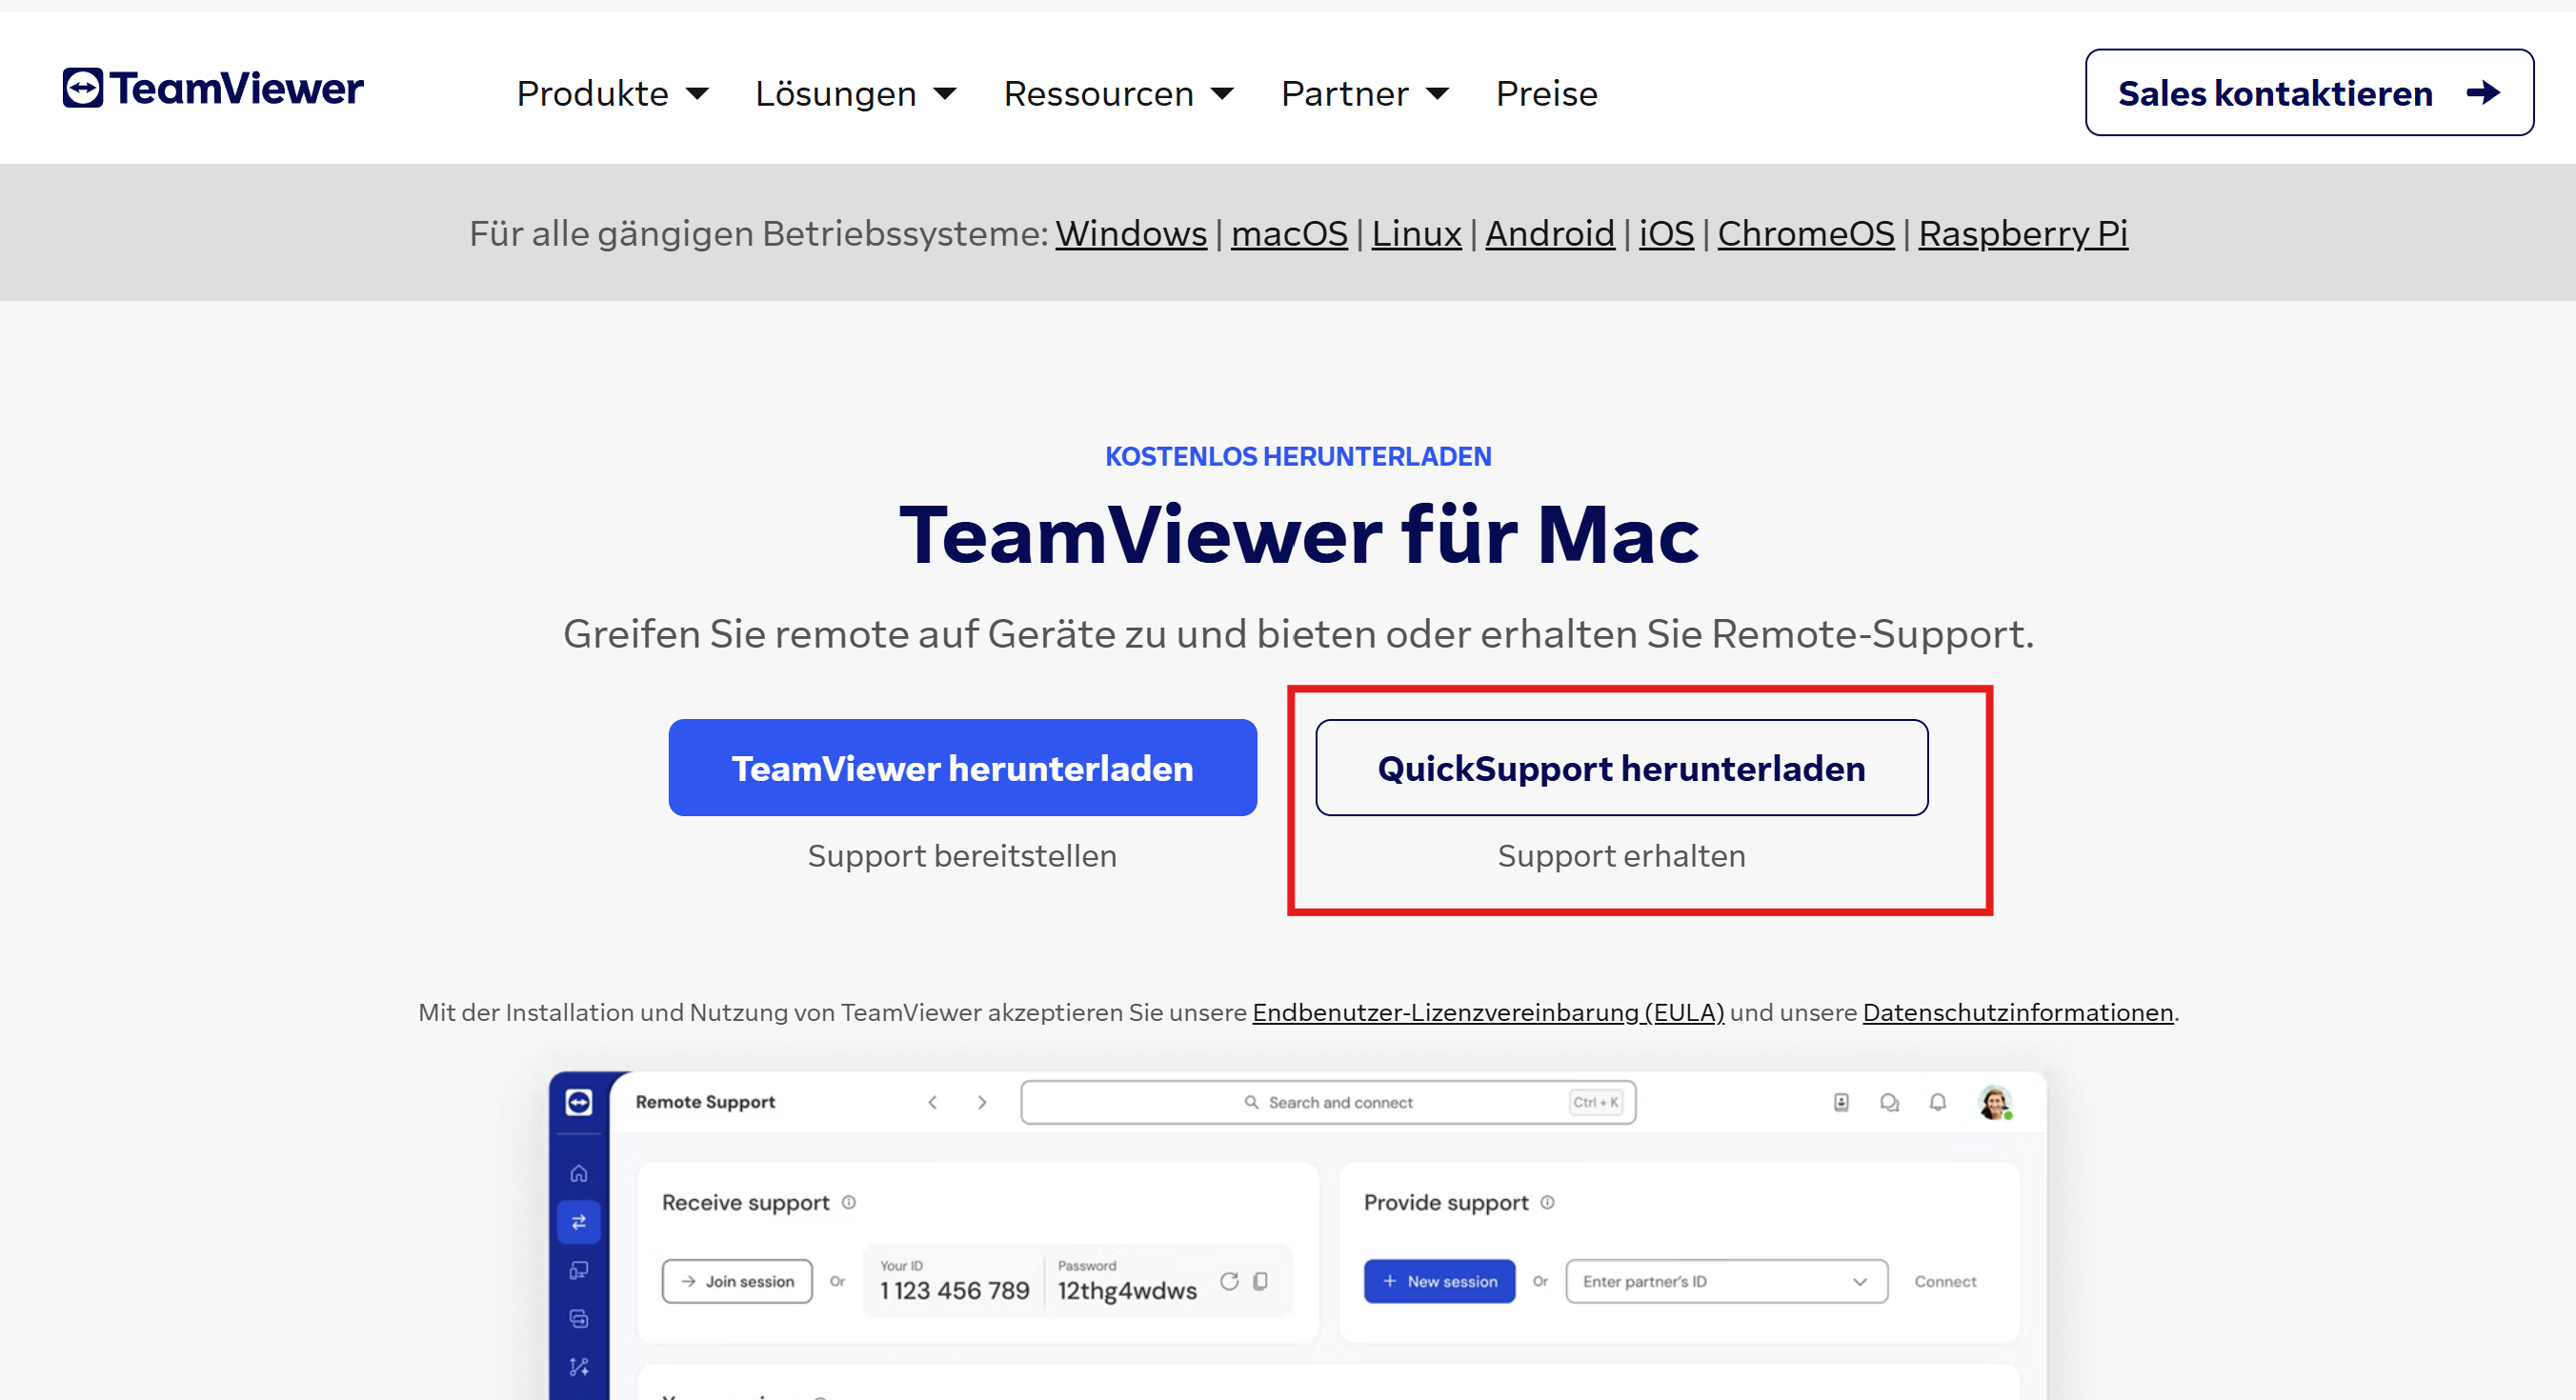Click info icon next to Provide support
This screenshot has height=1400, width=2576.
click(x=1547, y=1202)
